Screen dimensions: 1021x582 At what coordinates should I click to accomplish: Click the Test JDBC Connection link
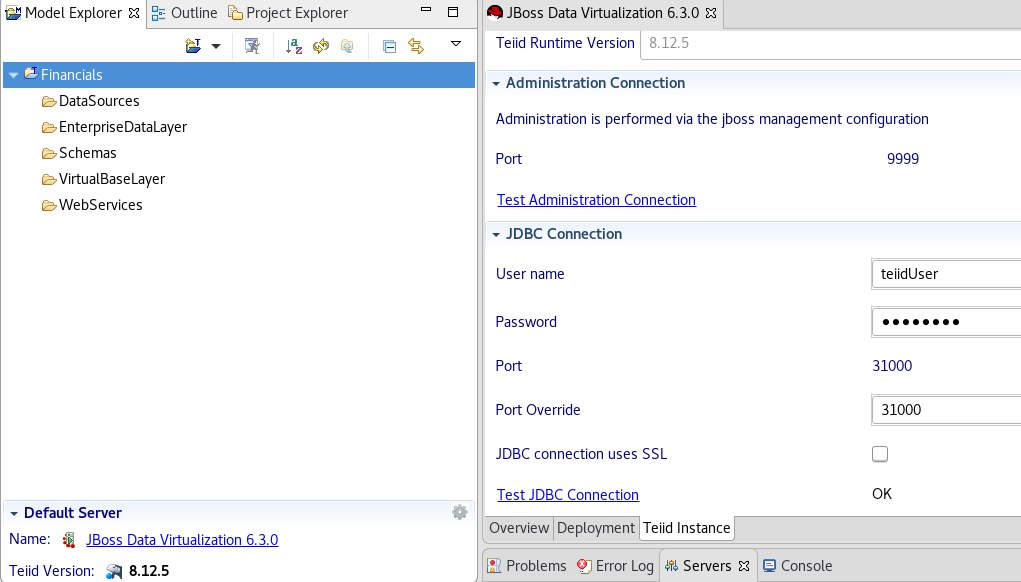pyautogui.click(x=567, y=494)
